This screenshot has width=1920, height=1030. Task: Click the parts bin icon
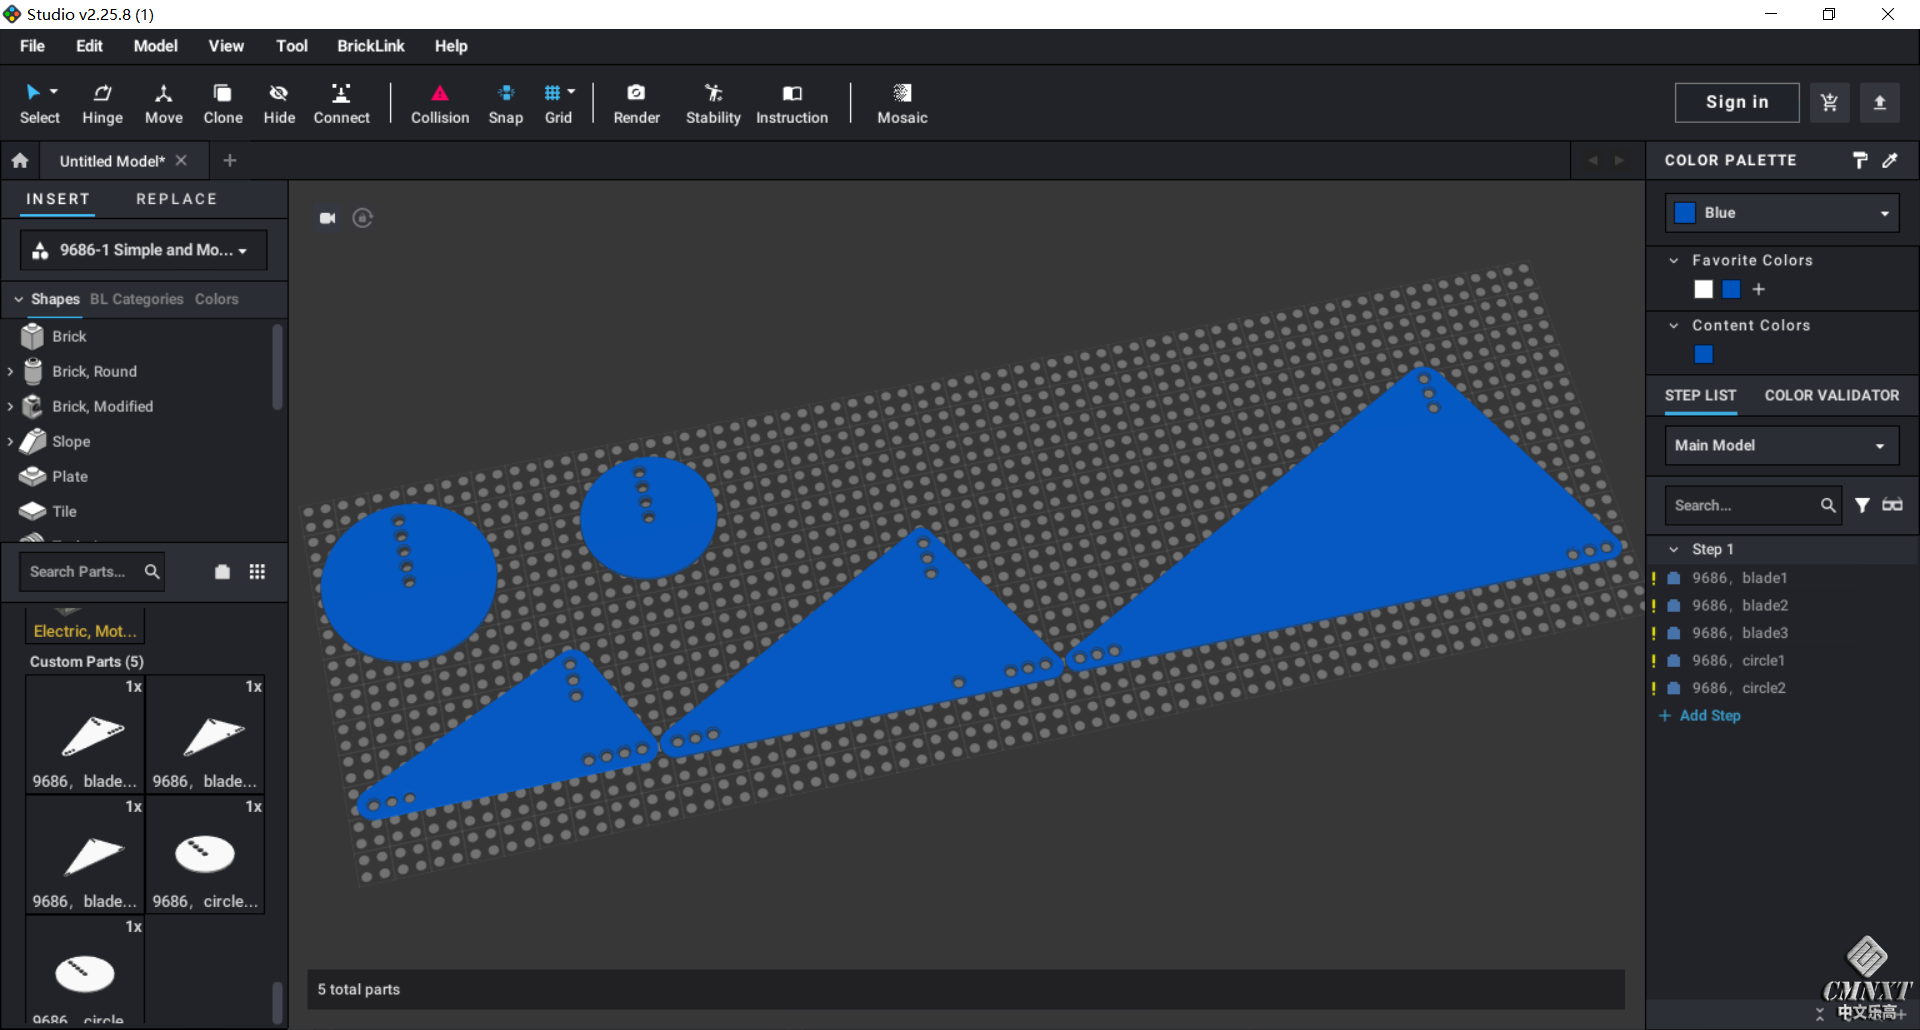click(x=222, y=572)
